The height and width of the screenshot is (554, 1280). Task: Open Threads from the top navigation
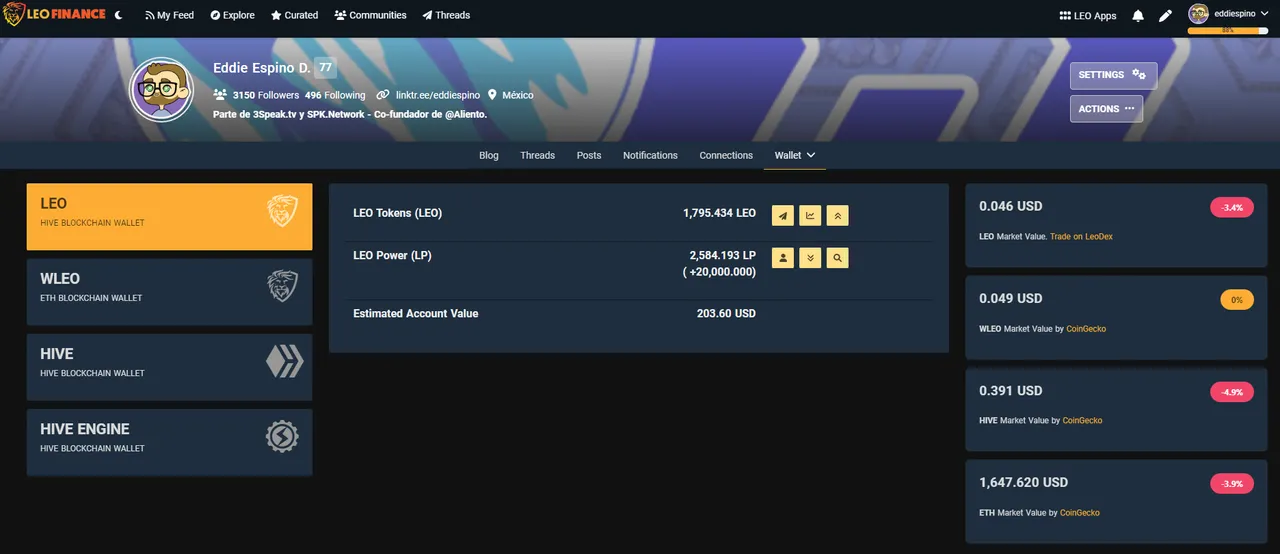point(446,15)
